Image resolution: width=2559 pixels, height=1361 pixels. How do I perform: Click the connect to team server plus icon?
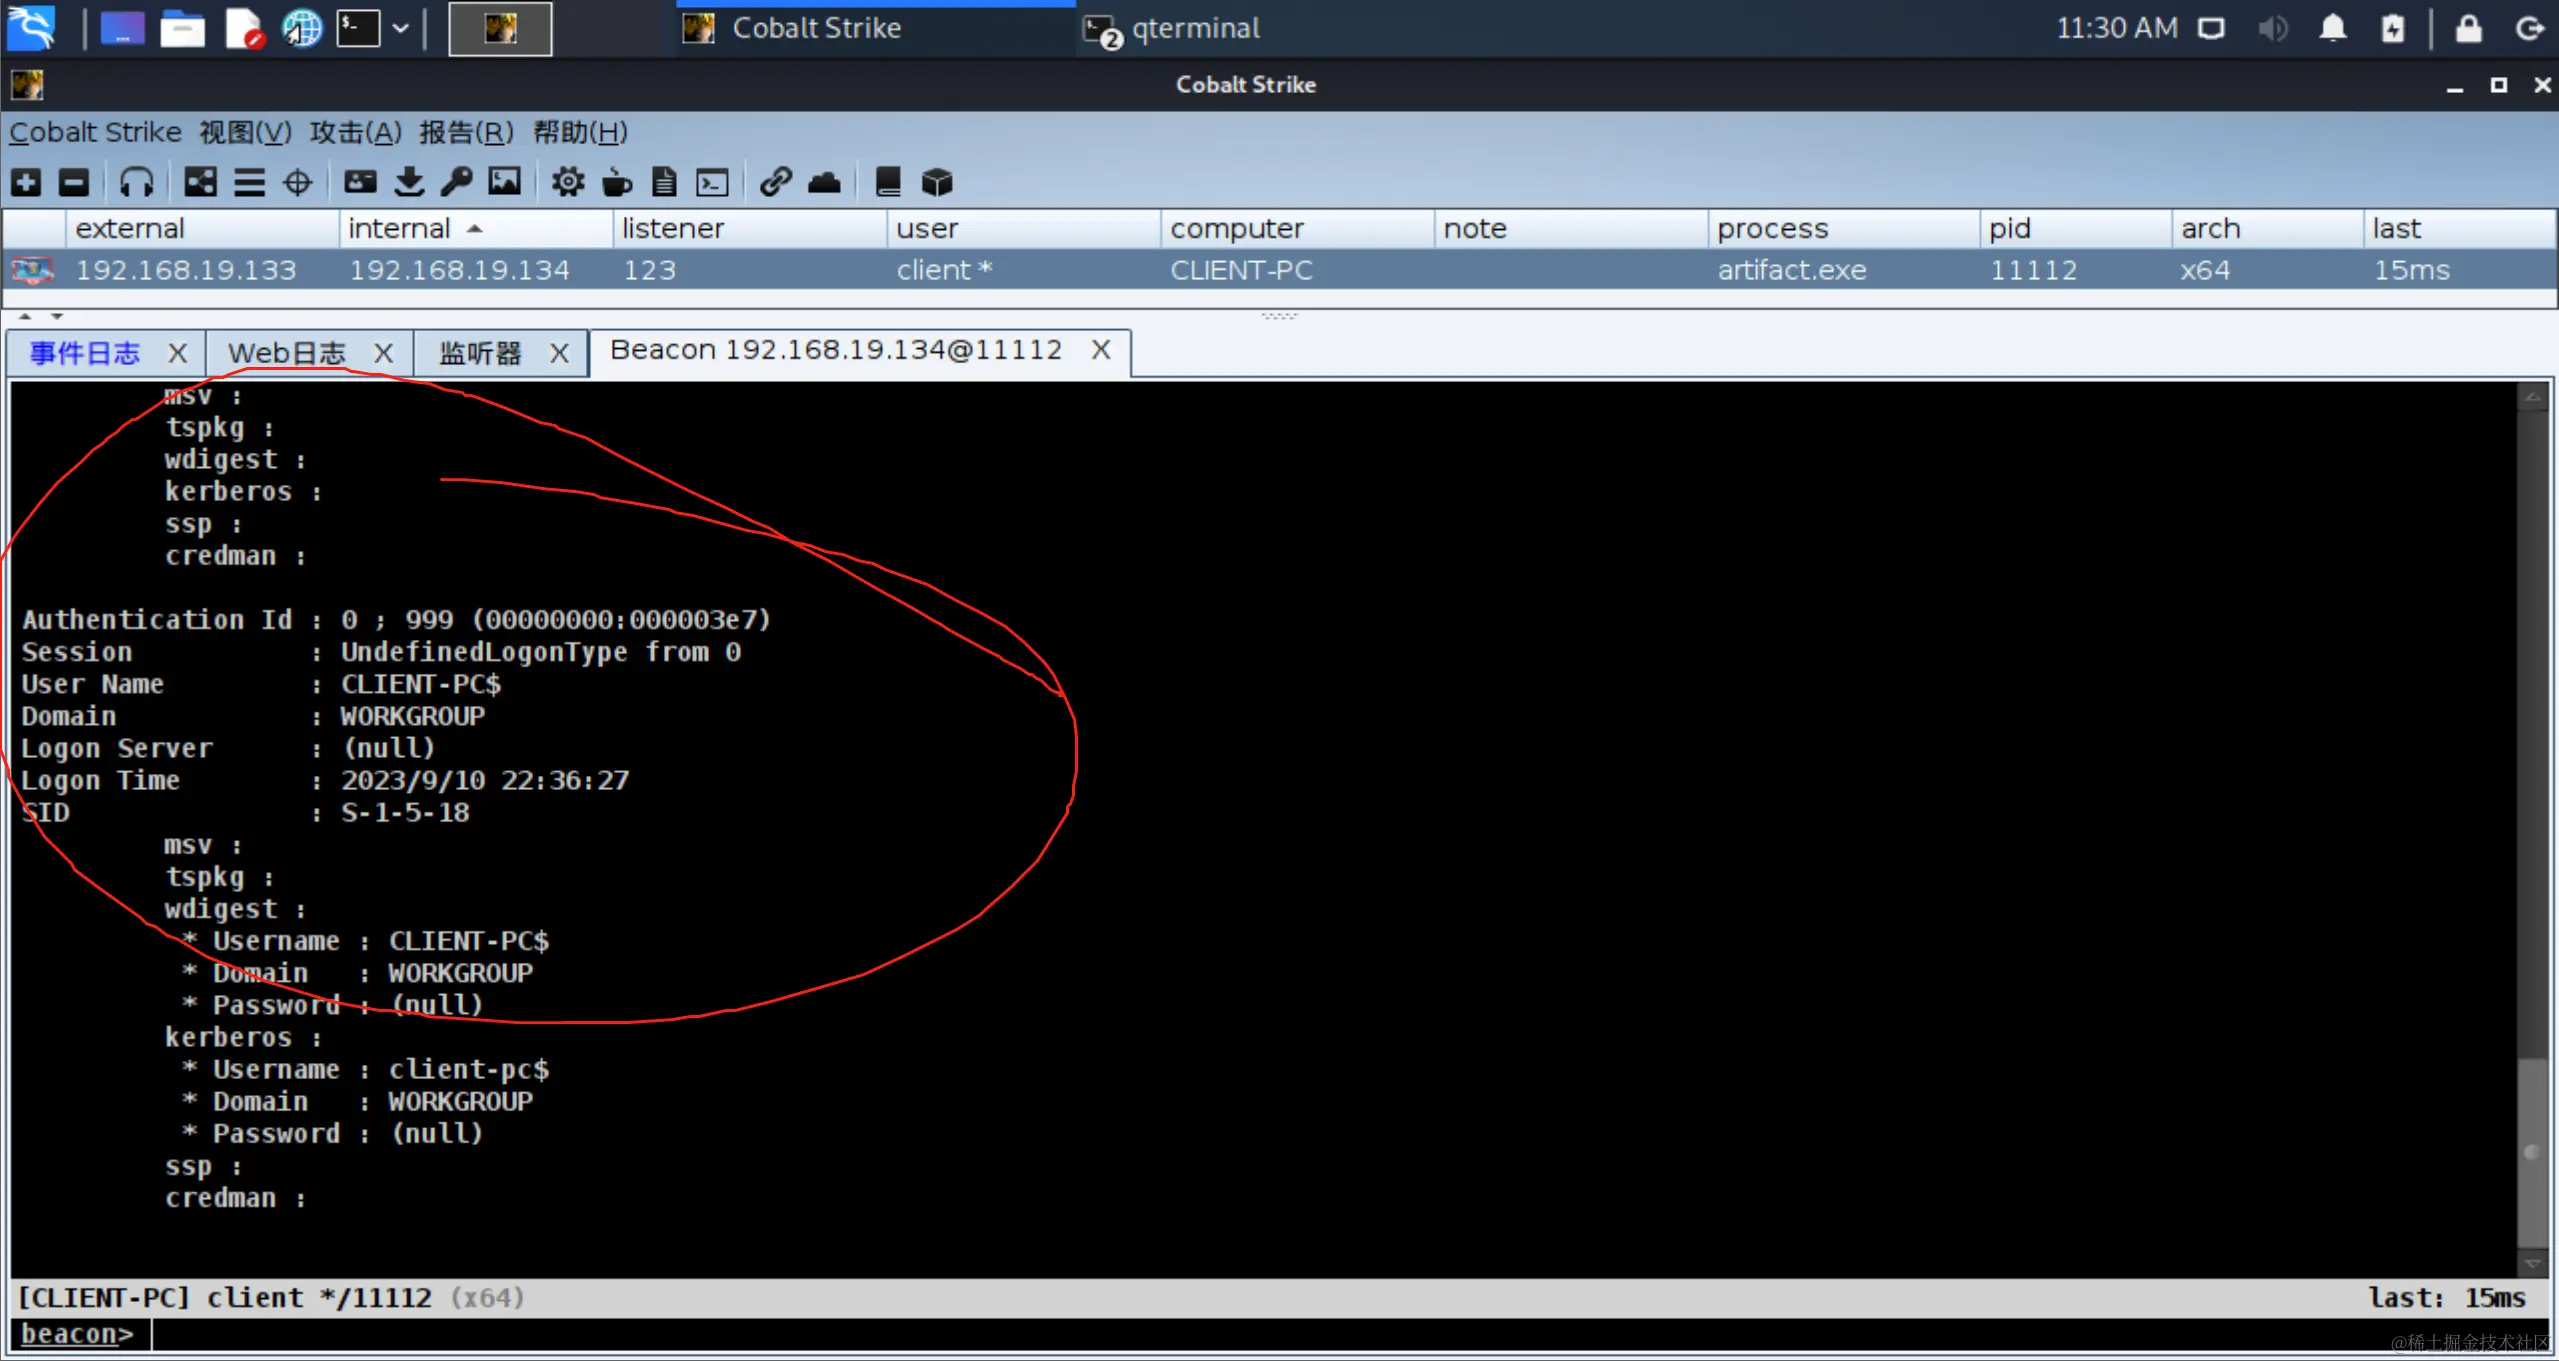[x=26, y=182]
